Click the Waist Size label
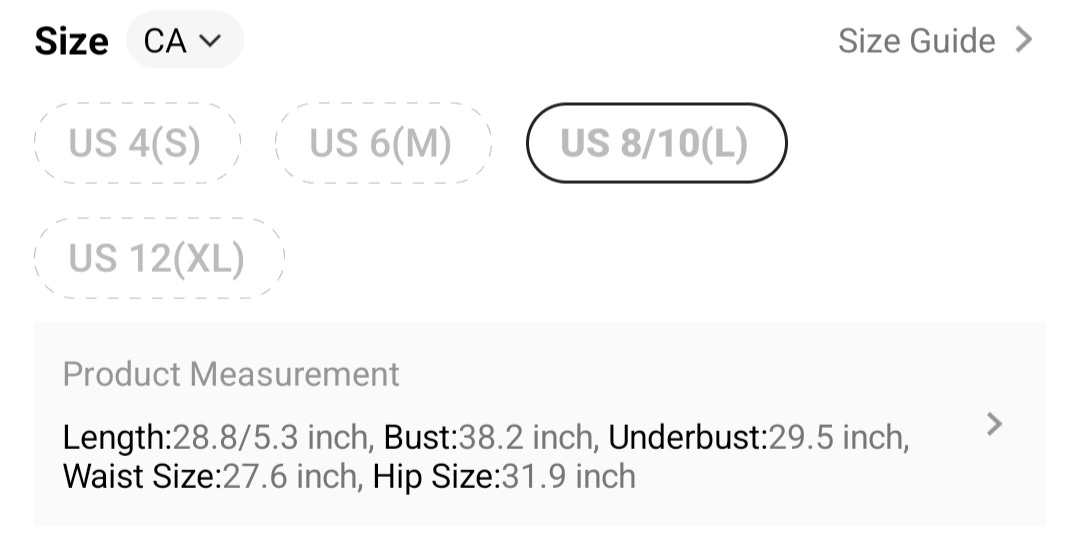 [x=141, y=476]
